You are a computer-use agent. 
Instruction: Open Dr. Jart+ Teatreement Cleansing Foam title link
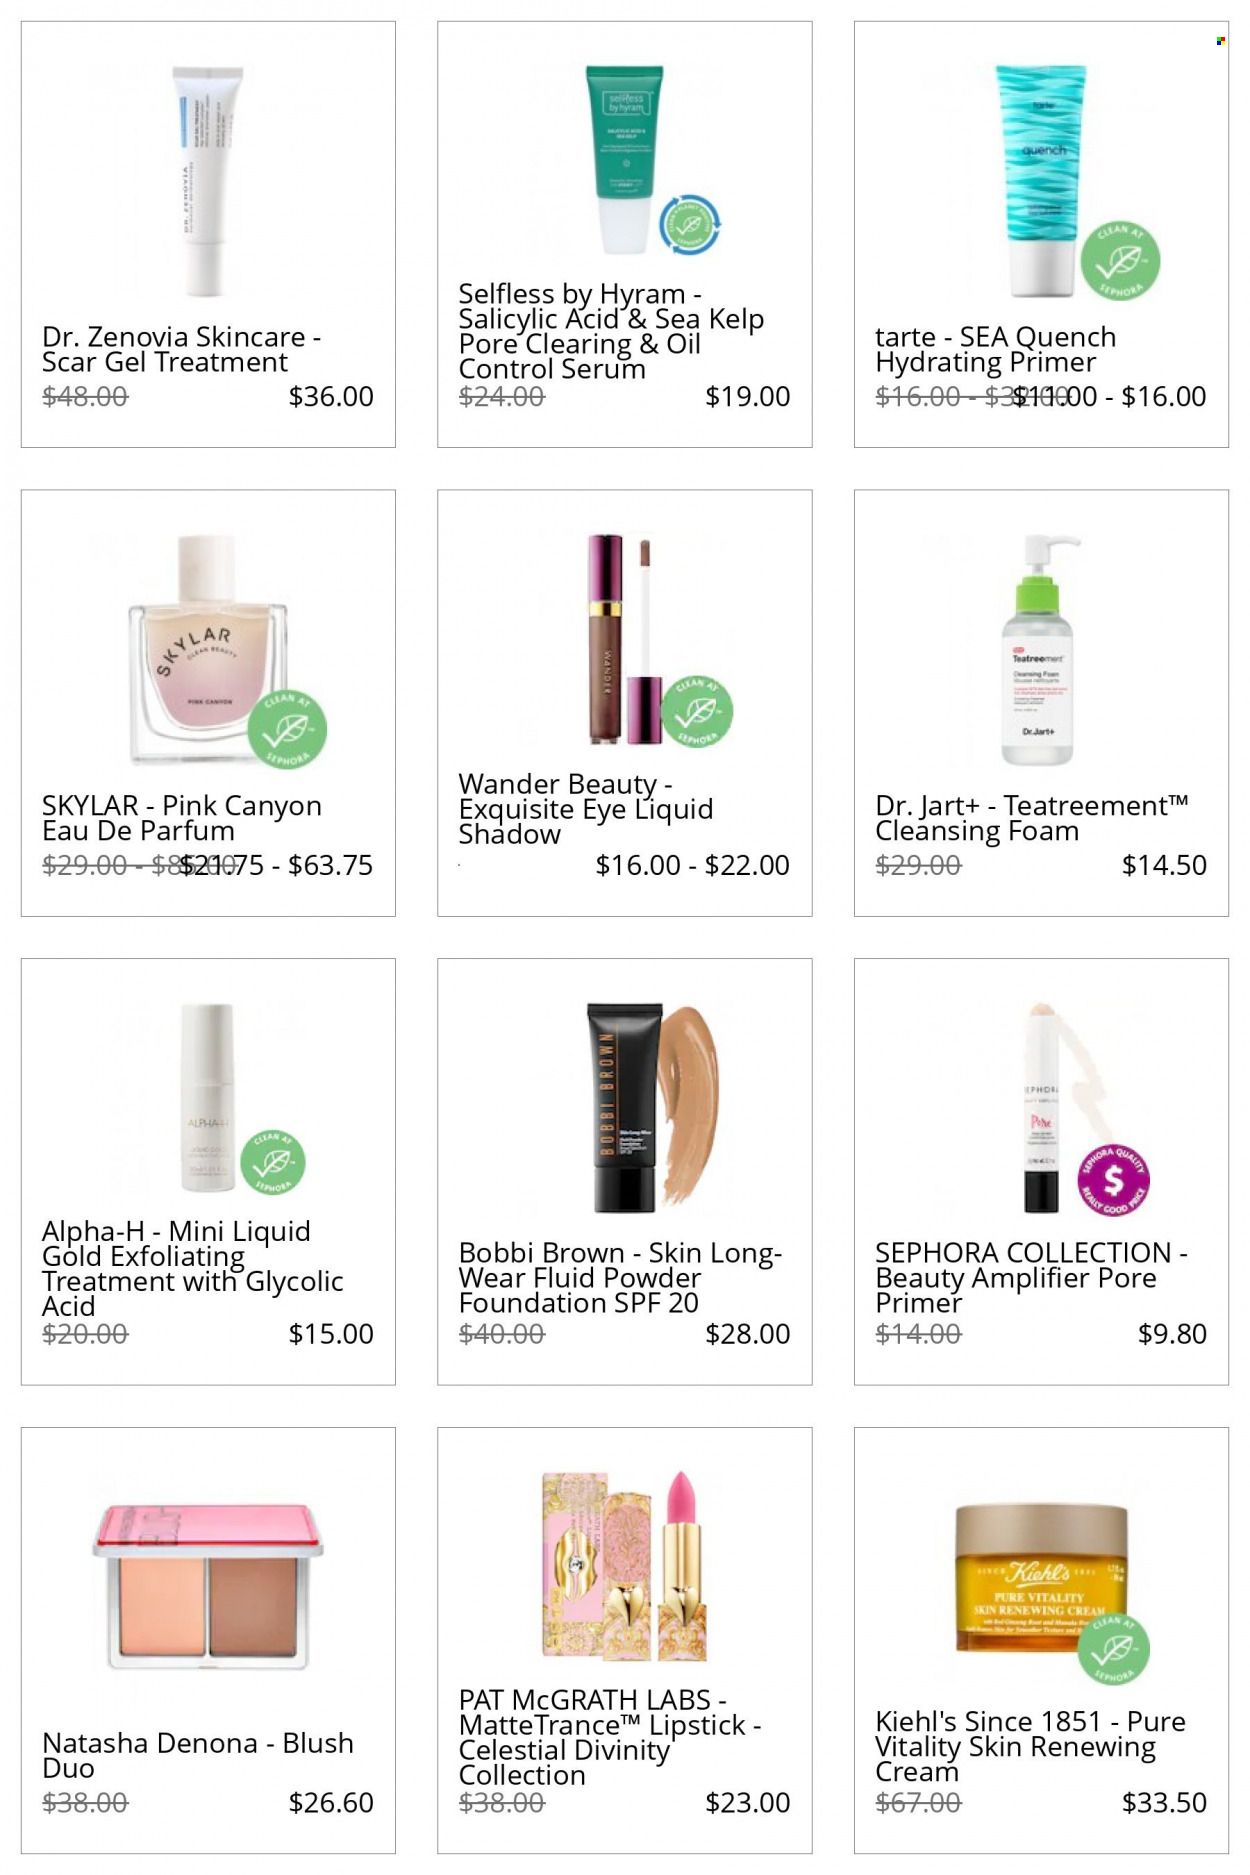[1031, 818]
